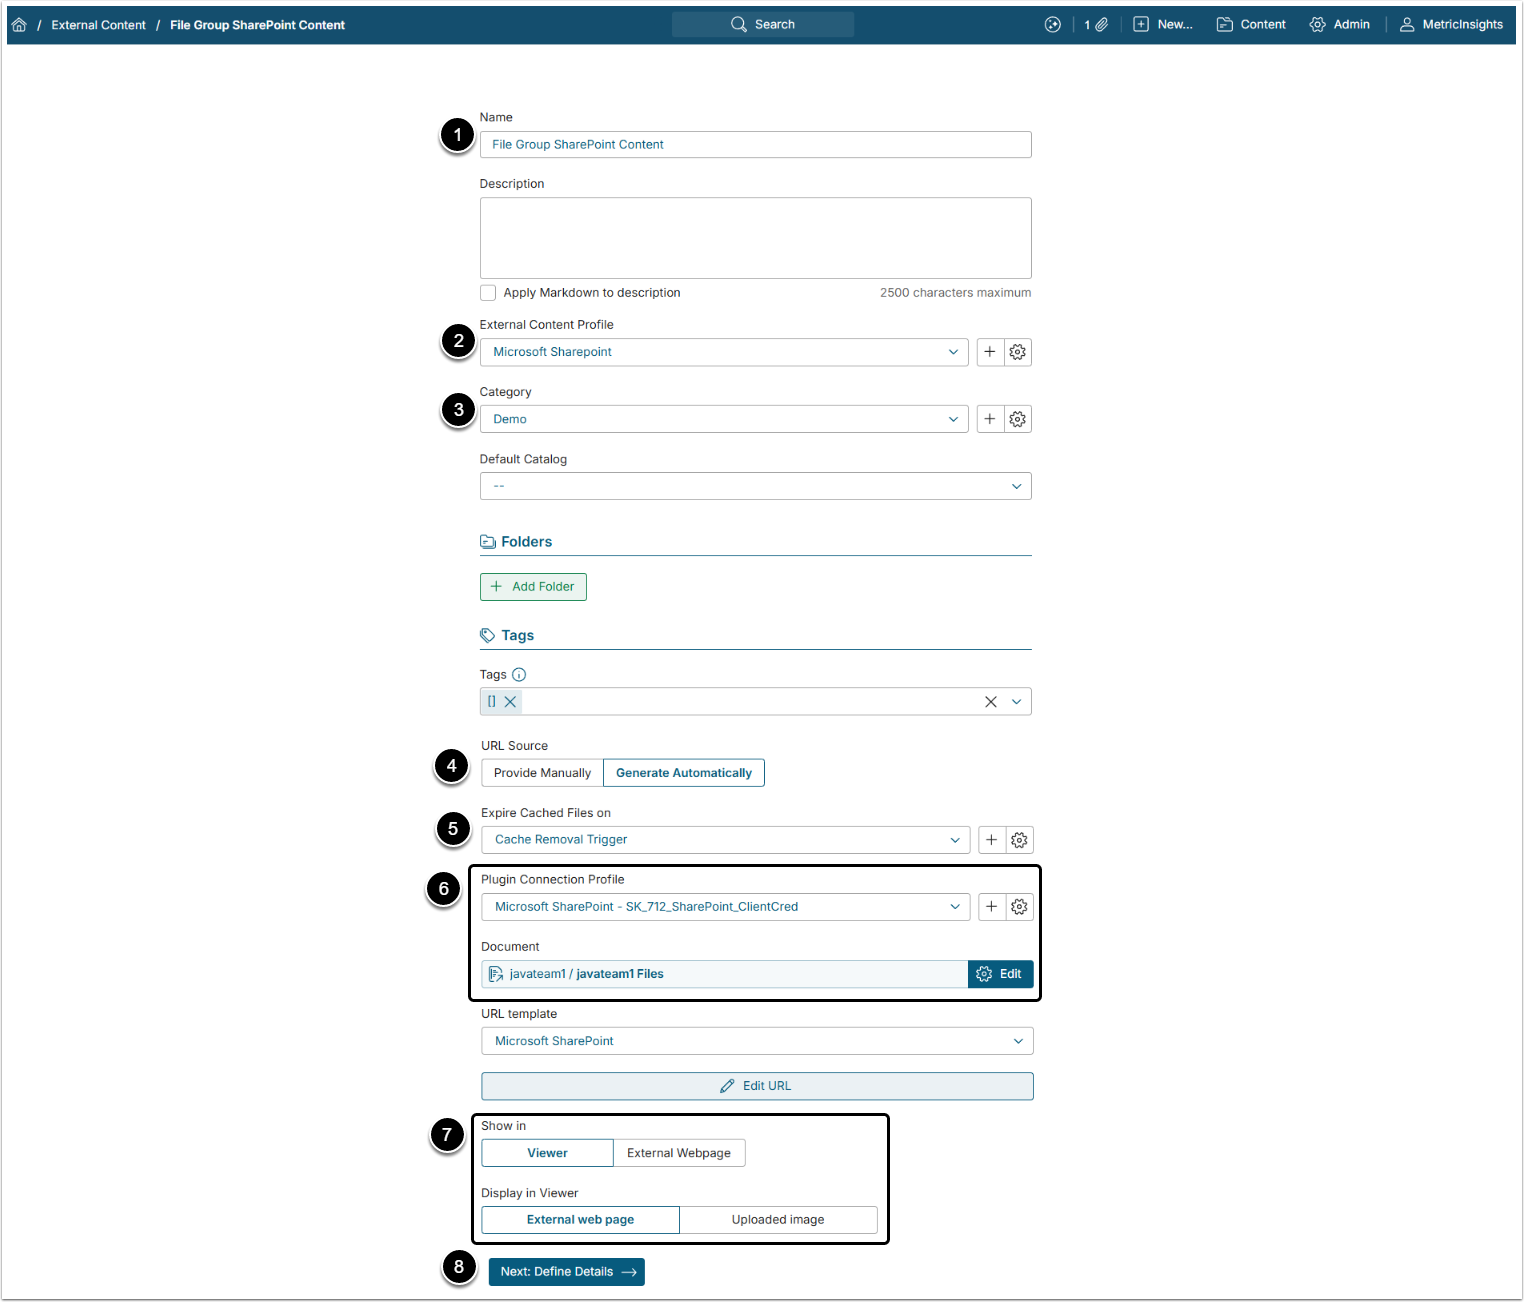Image resolution: width=1524 pixels, height=1302 pixels.
Task: Remove the [] tag chip
Action: point(510,702)
